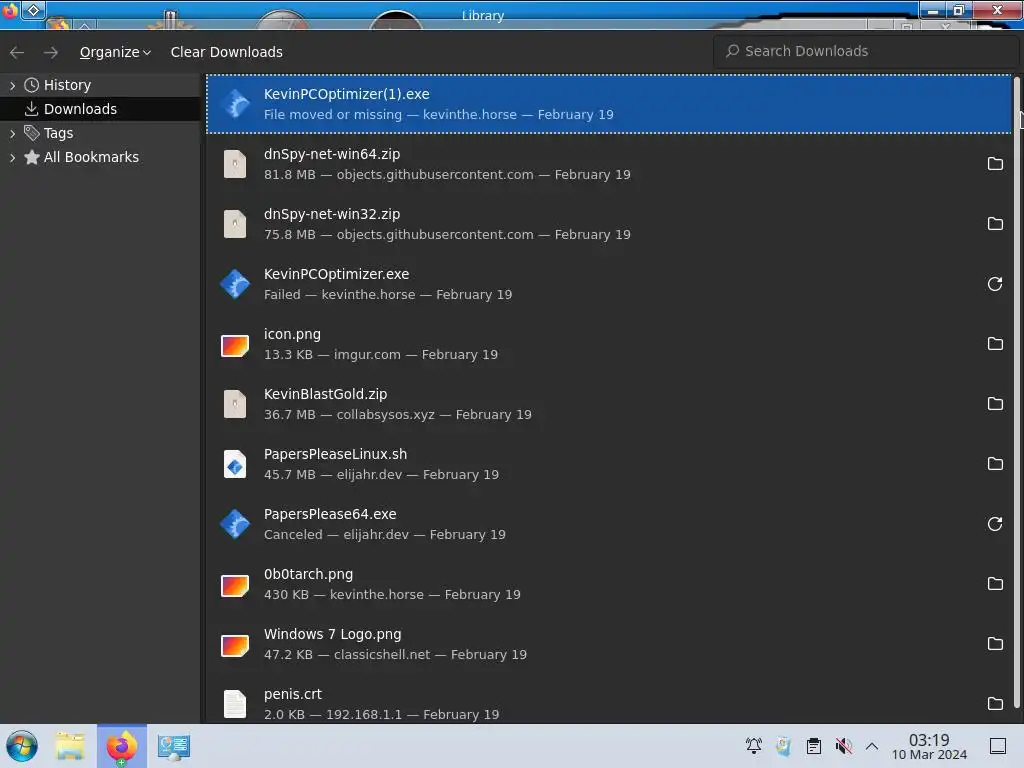
Task: Show KevinBlastGold.zip in folder
Action: pyautogui.click(x=995, y=404)
